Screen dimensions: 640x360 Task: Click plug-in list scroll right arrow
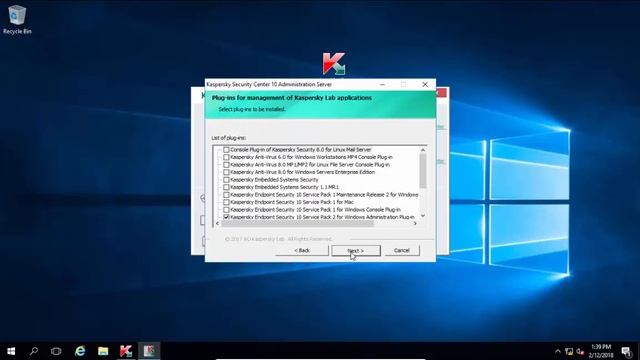pos(415,223)
